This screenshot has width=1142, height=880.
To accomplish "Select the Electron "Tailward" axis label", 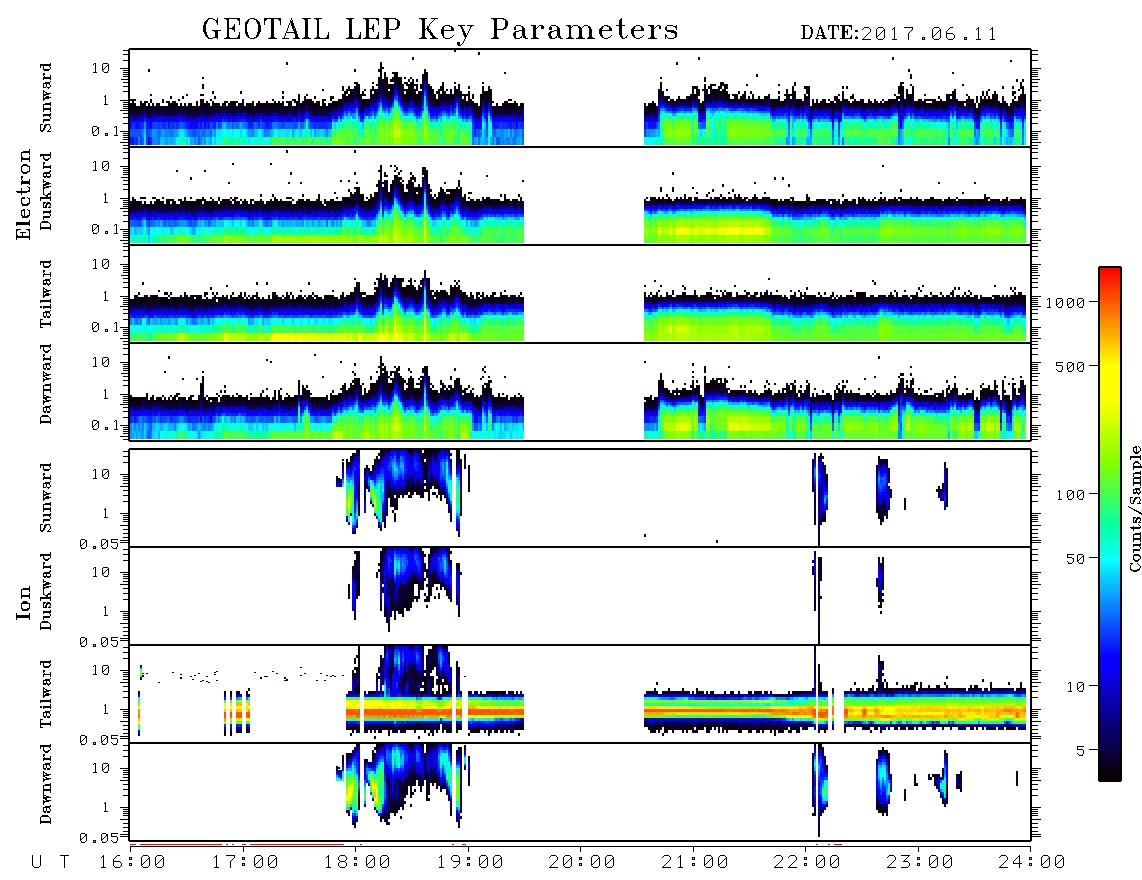I will [x=46, y=294].
